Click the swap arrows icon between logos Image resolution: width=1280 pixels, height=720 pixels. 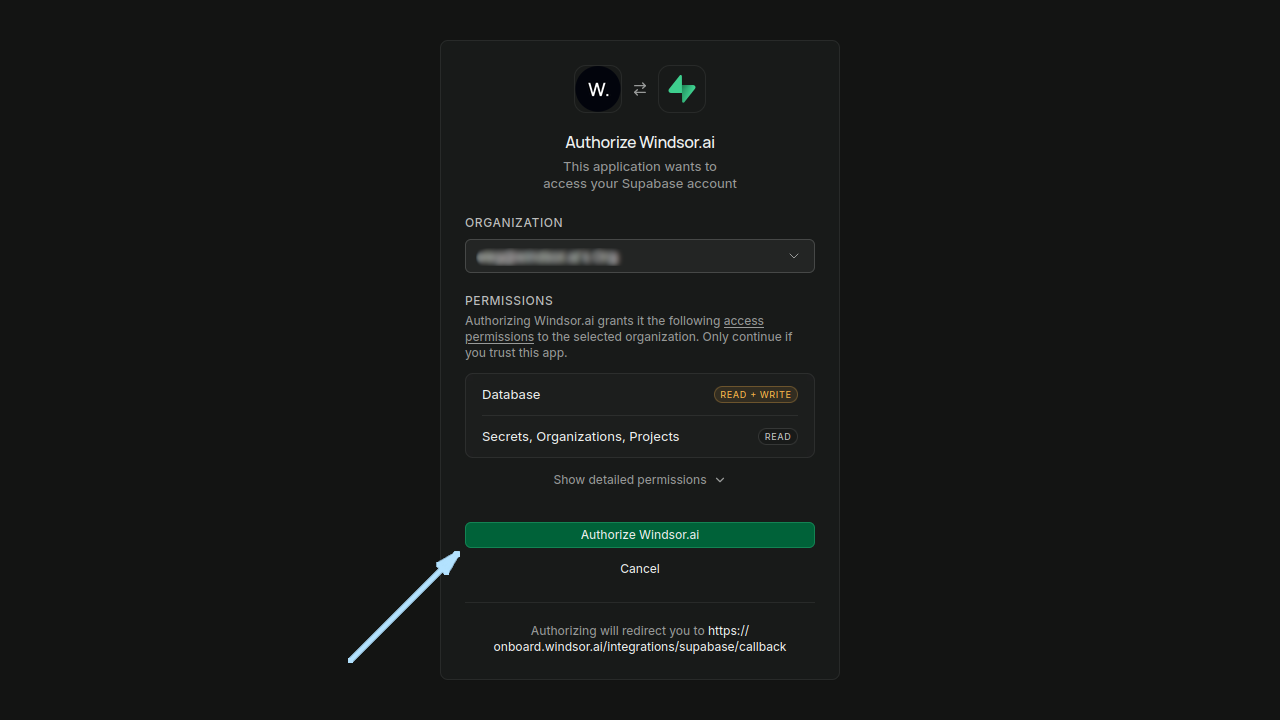coord(640,89)
